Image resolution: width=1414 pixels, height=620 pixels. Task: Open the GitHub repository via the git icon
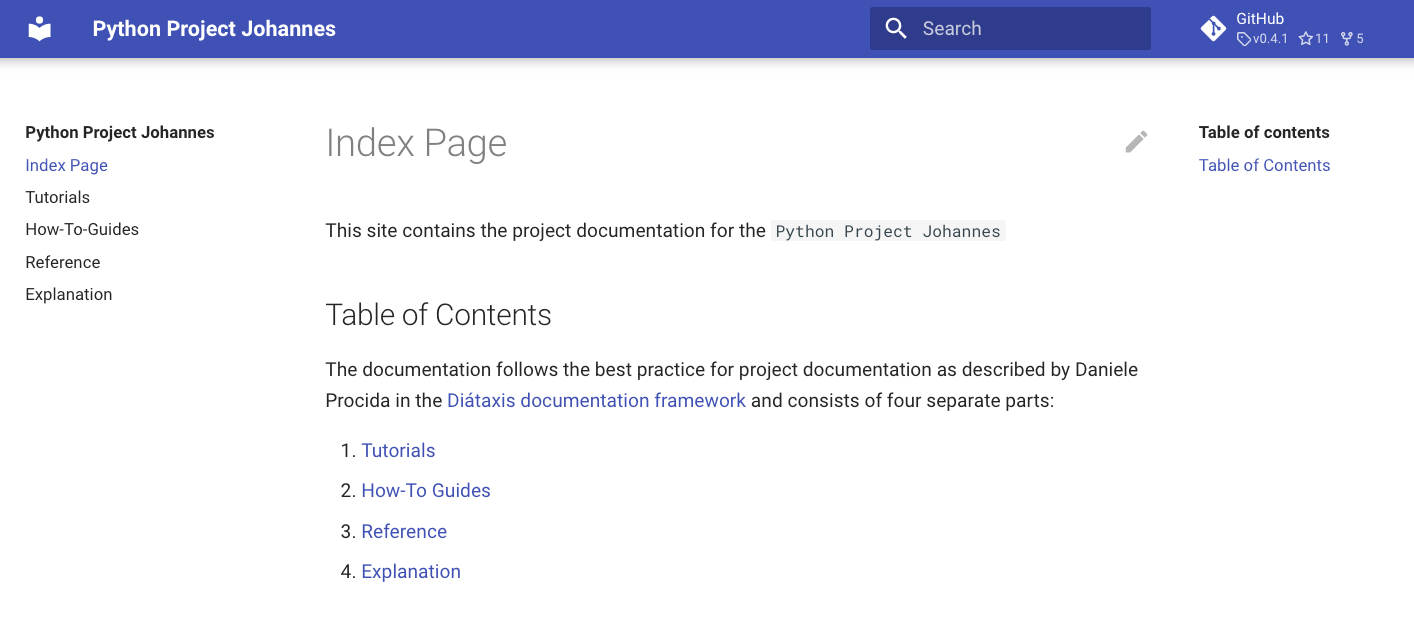[x=1213, y=28]
